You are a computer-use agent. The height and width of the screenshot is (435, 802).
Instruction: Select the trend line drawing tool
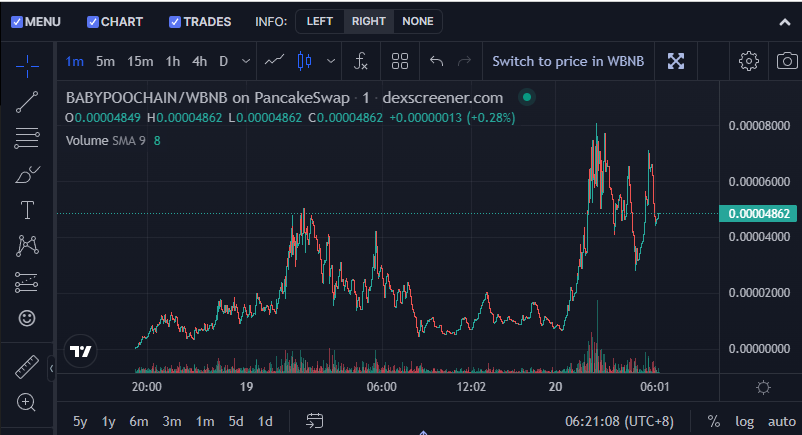coord(27,102)
